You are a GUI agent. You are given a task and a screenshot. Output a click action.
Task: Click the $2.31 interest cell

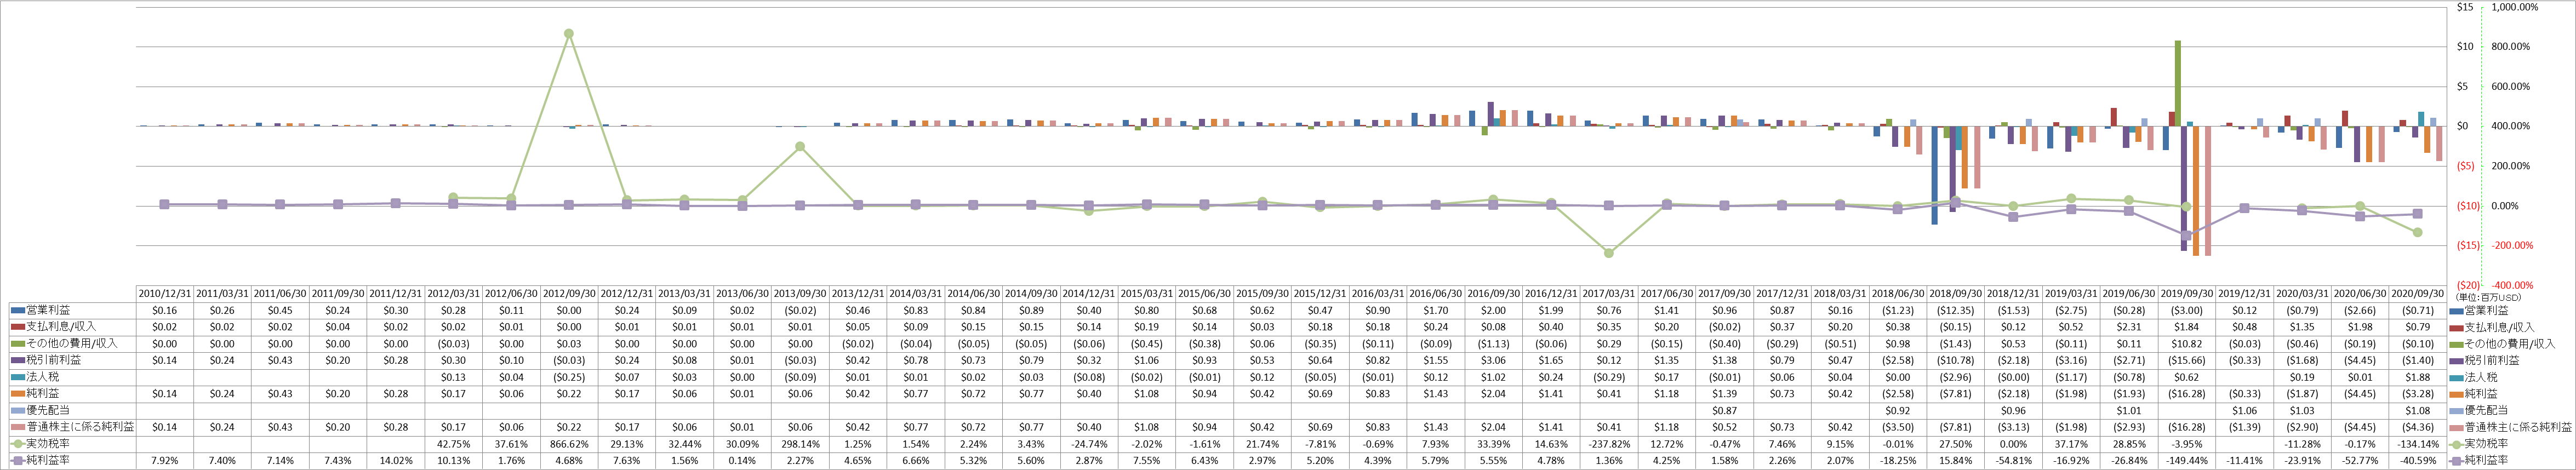click(2129, 327)
